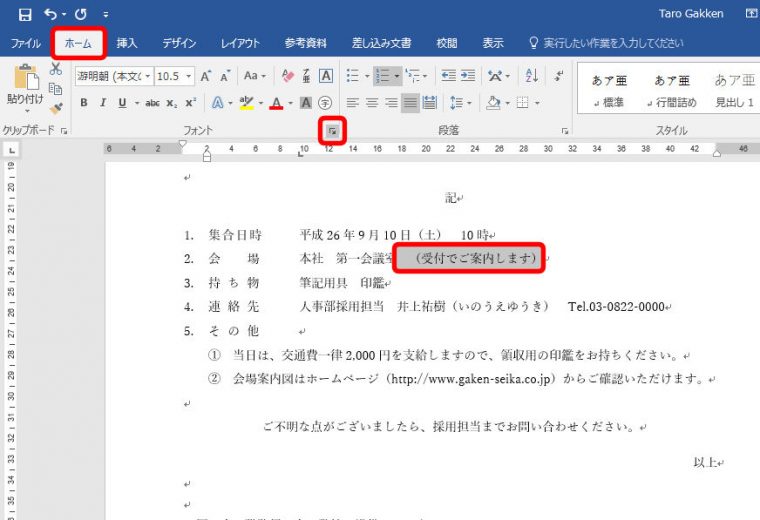
Task: Center align text
Action: 372,103
